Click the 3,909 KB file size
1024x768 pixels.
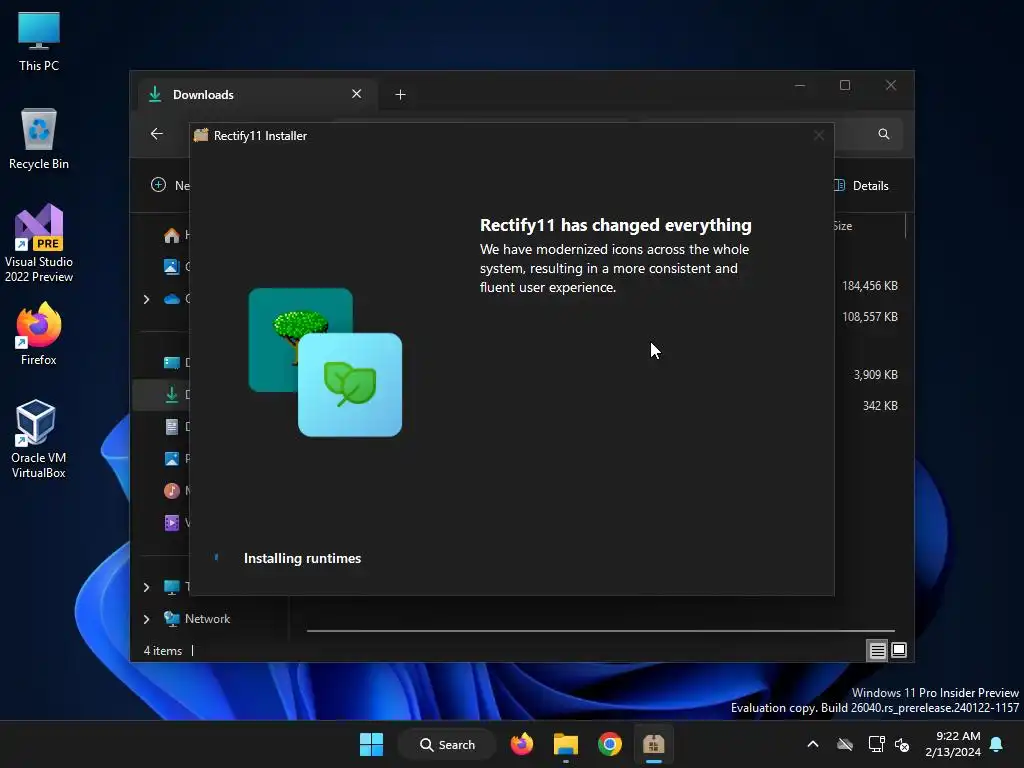point(875,375)
